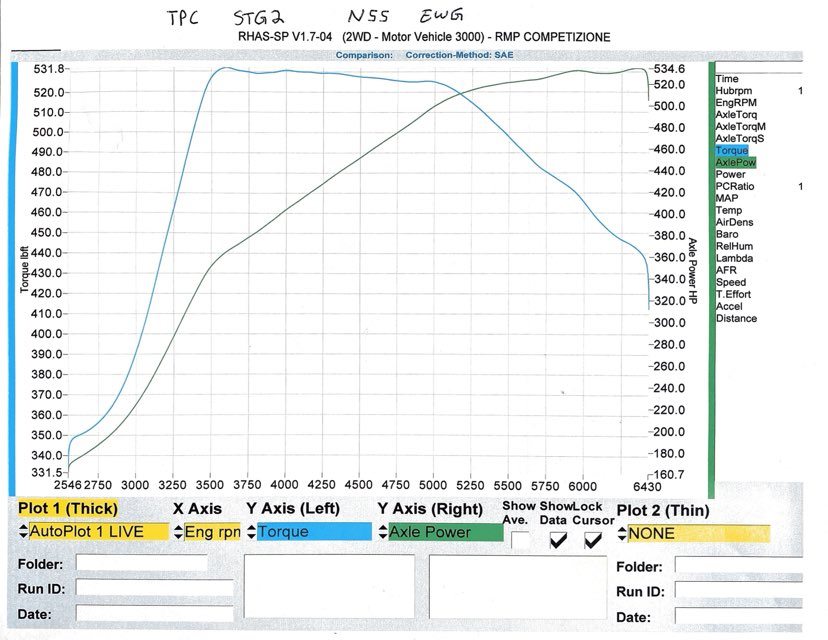This screenshot has width=828, height=640.
Task: Click the green vertical bar beside channel list
Action: coord(711,280)
